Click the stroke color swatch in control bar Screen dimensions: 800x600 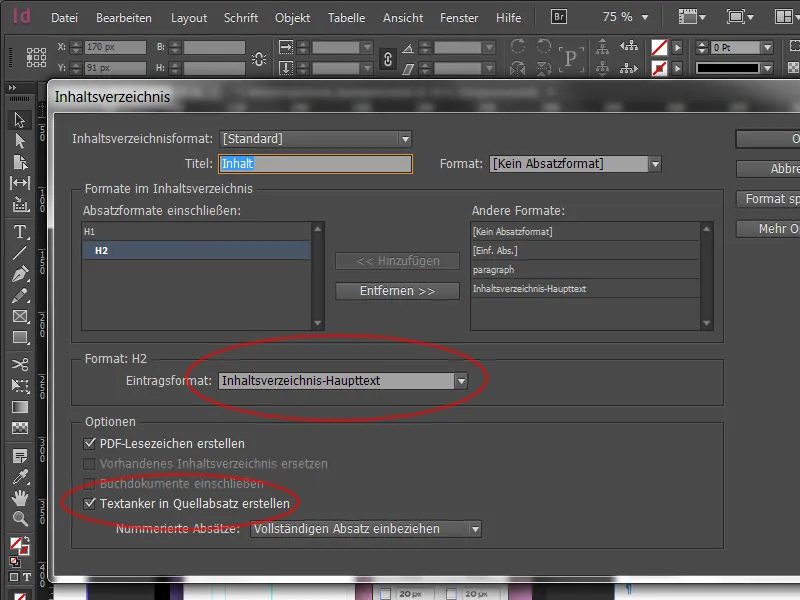(659, 68)
